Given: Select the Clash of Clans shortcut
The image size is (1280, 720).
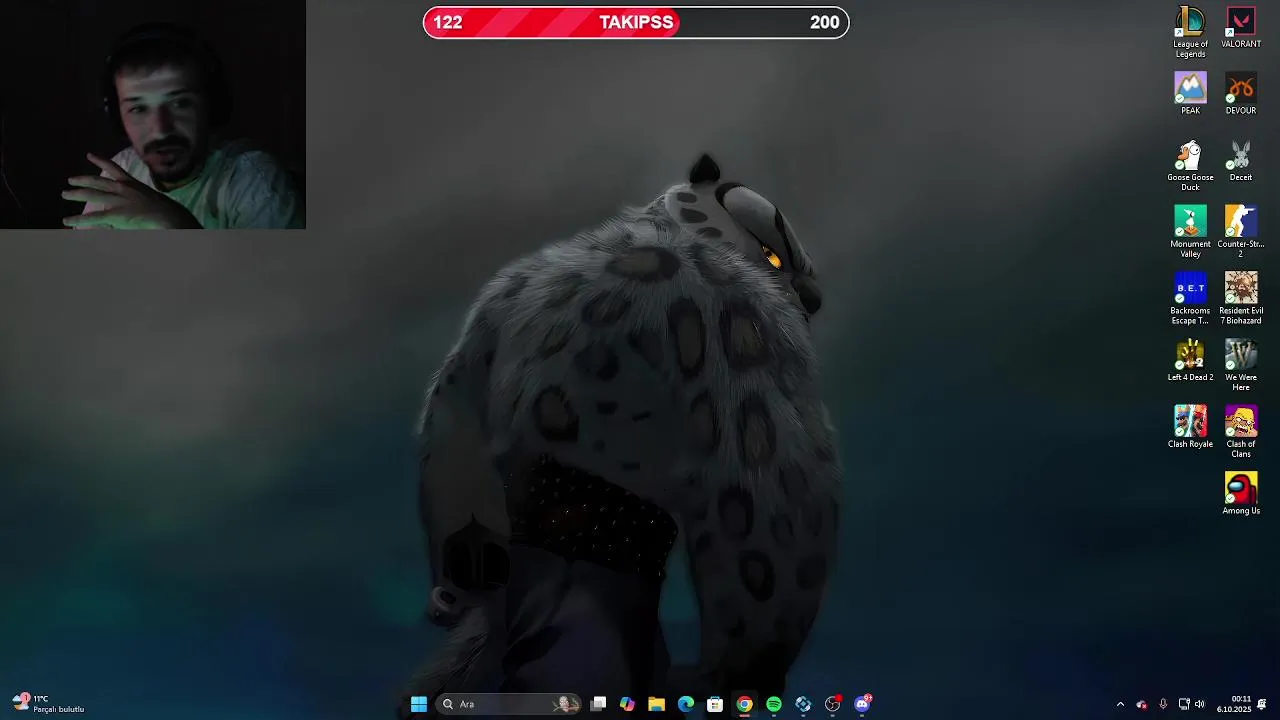Looking at the screenshot, I should [x=1241, y=432].
